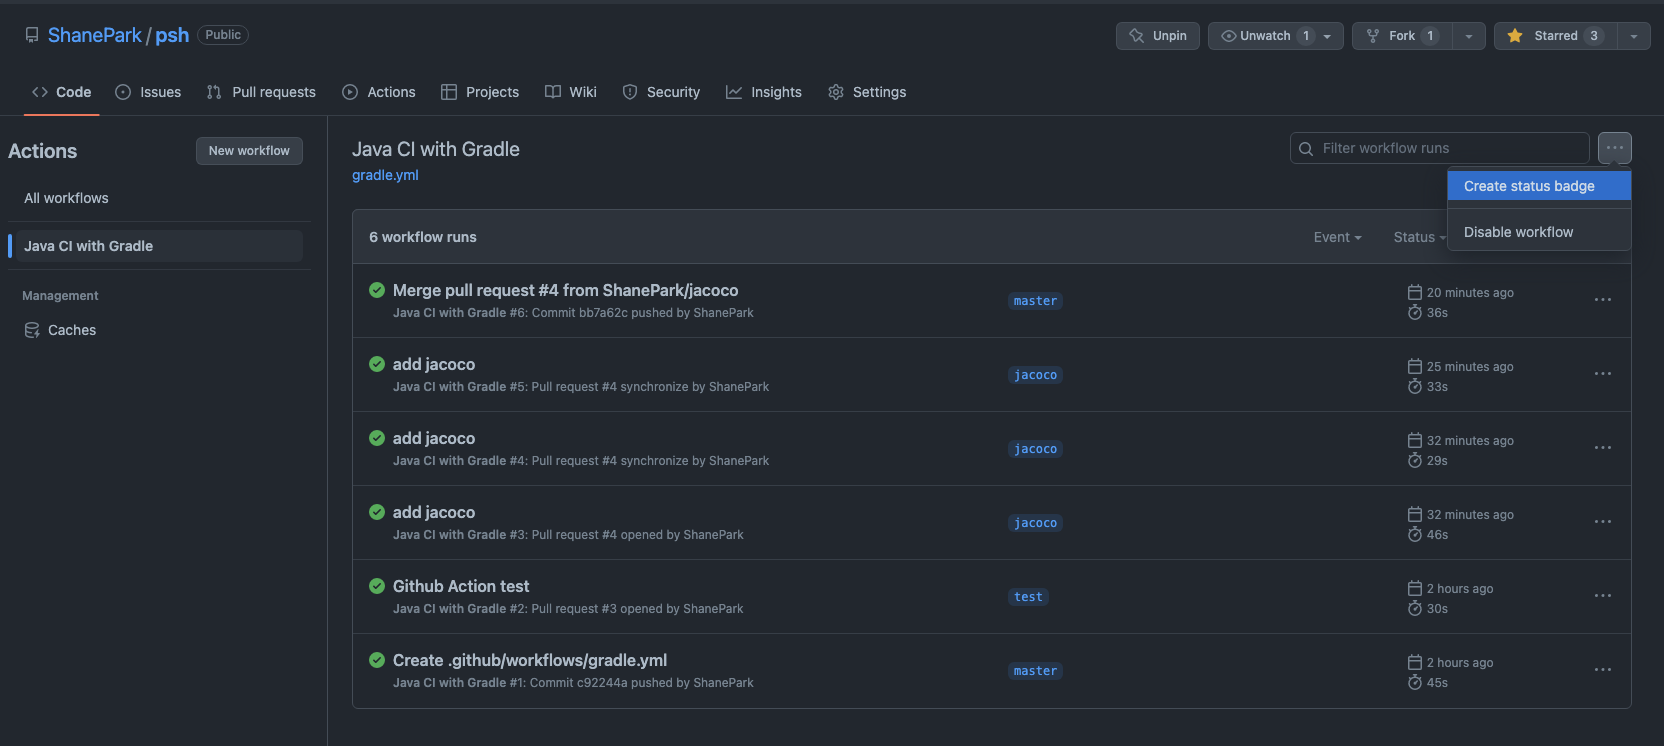Click the Starred button
The image size is (1664, 746).
tap(1556, 36)
